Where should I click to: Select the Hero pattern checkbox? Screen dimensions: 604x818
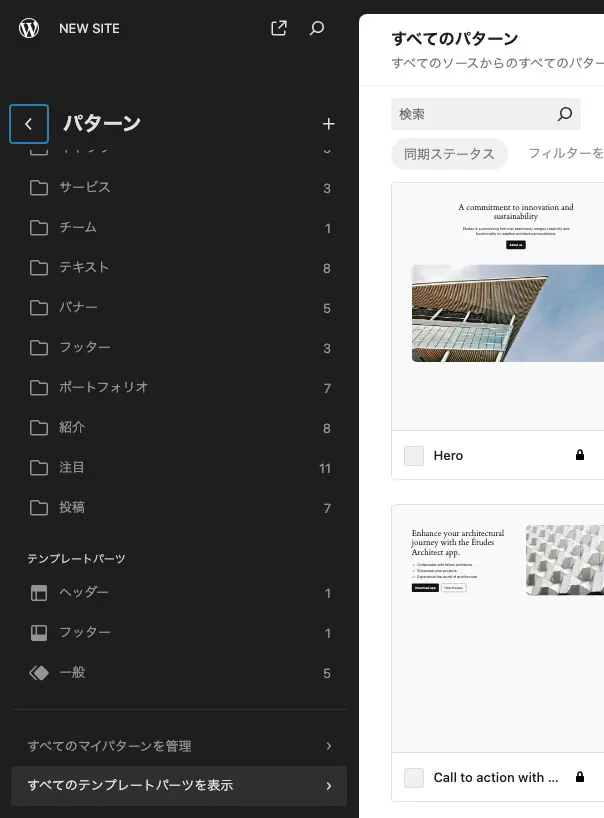(x=414, y=455)
